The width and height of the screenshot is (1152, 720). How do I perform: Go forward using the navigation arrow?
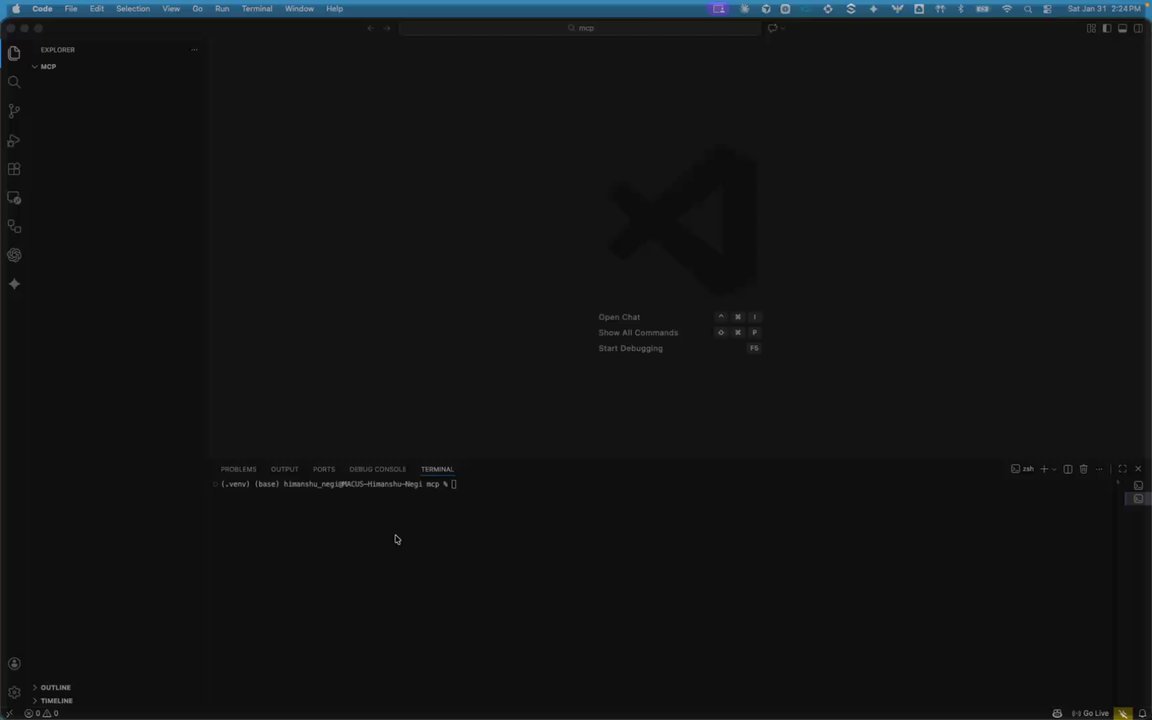click(387, 28)
